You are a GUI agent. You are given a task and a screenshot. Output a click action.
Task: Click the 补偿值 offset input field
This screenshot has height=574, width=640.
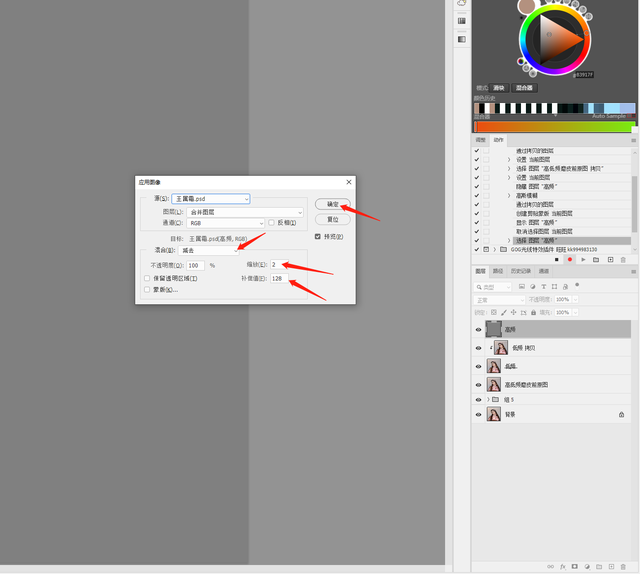pos(279,278)
